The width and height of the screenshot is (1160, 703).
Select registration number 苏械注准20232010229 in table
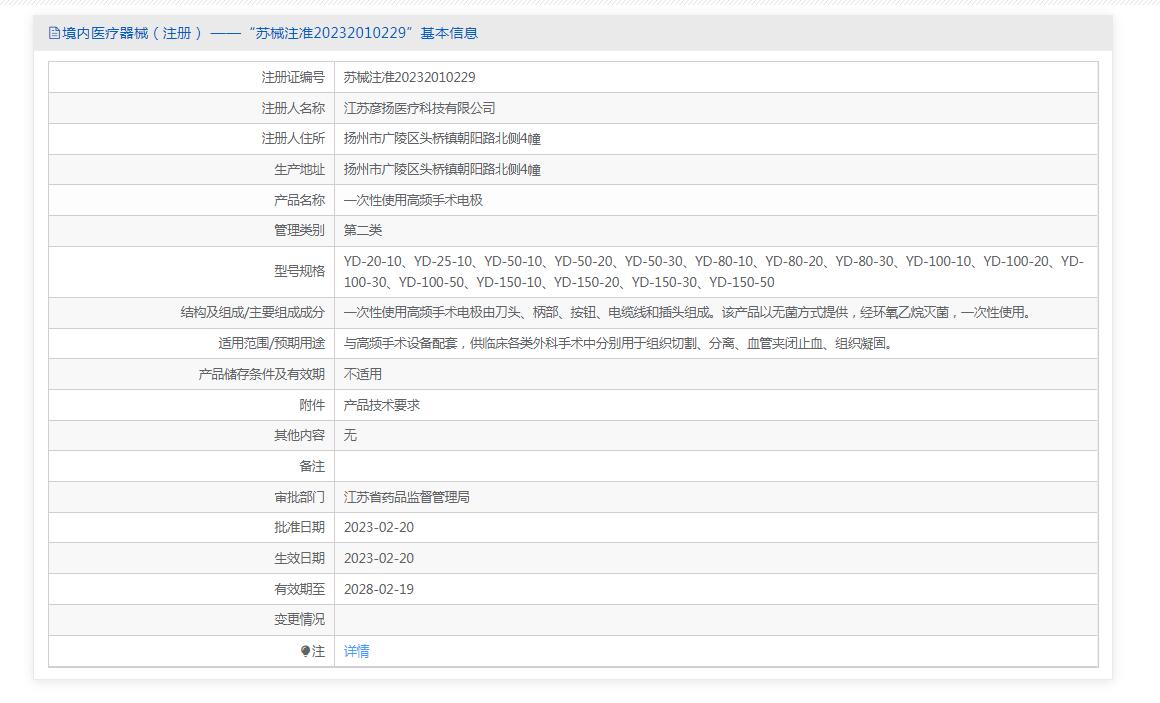(409, 77)
